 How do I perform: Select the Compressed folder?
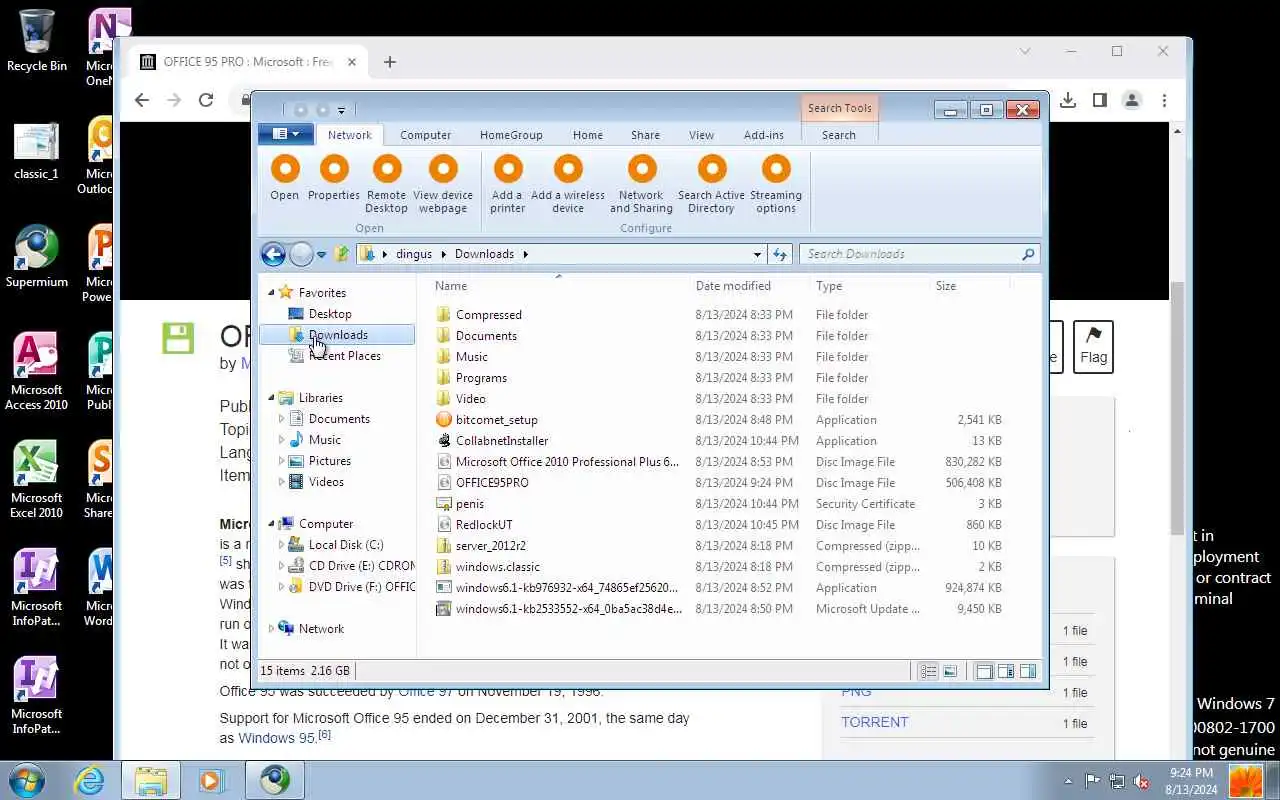[488, 315]
